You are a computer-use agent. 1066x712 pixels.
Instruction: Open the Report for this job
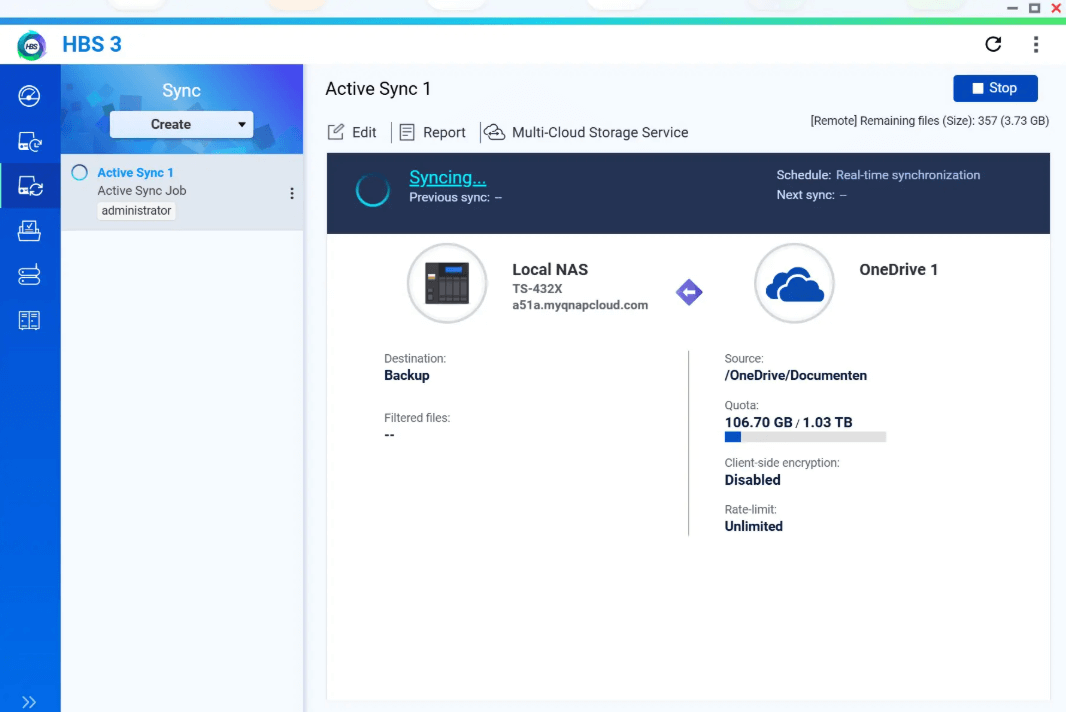tap(433, 132)
